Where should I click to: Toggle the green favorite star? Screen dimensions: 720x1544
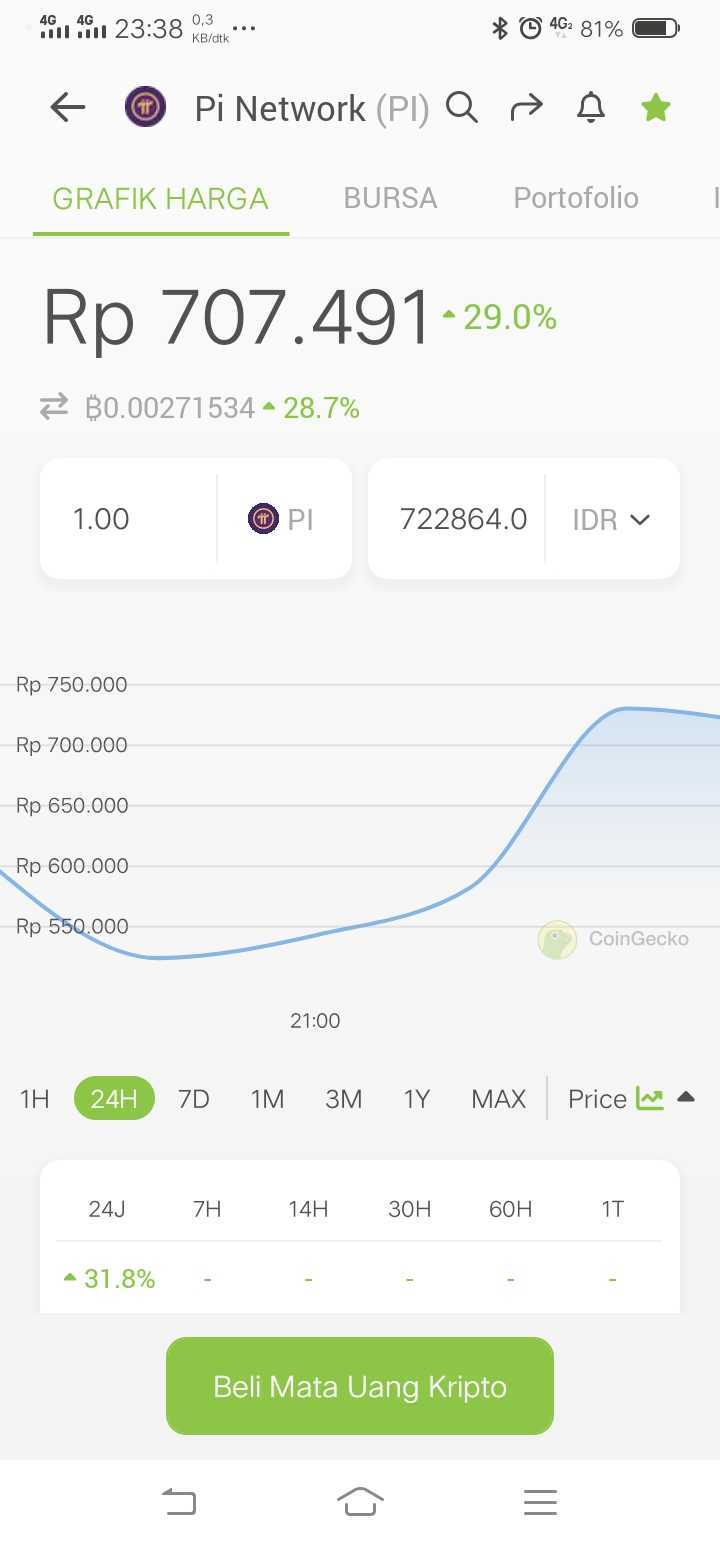[x=655, y=107]
